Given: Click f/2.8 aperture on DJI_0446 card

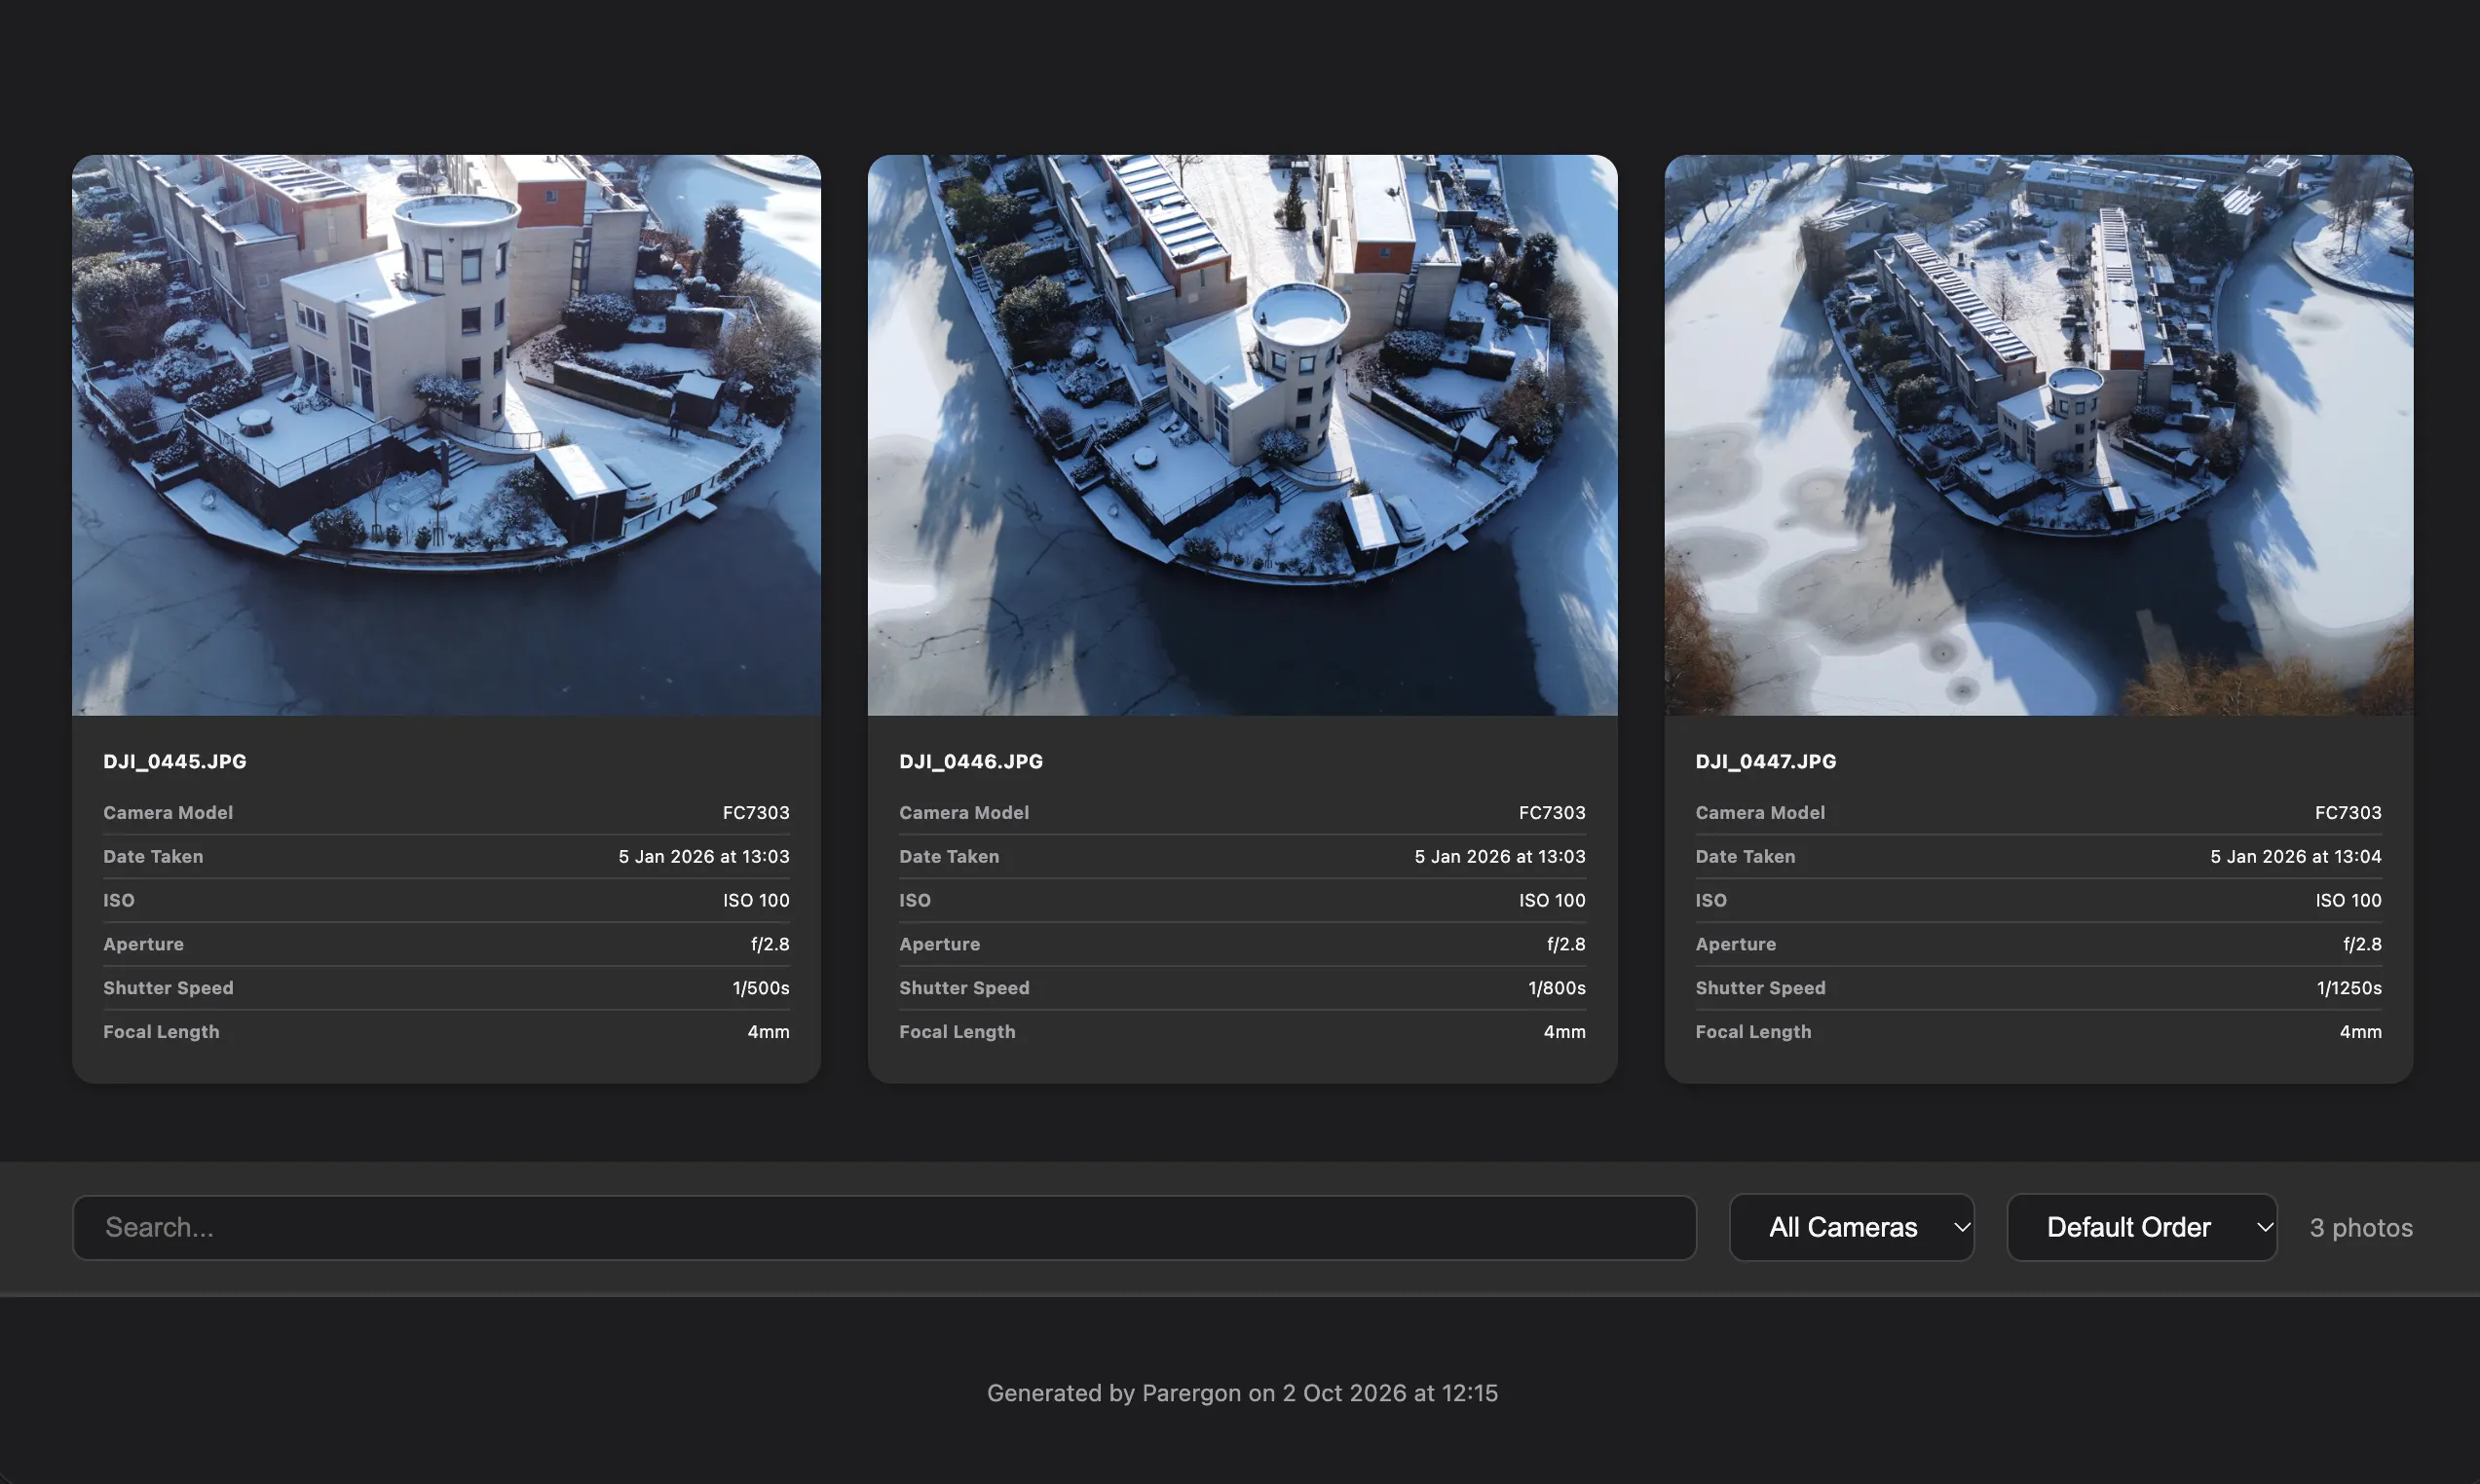Looking at the screenshot, I should pyautogui.click(x=1566, y=944).
